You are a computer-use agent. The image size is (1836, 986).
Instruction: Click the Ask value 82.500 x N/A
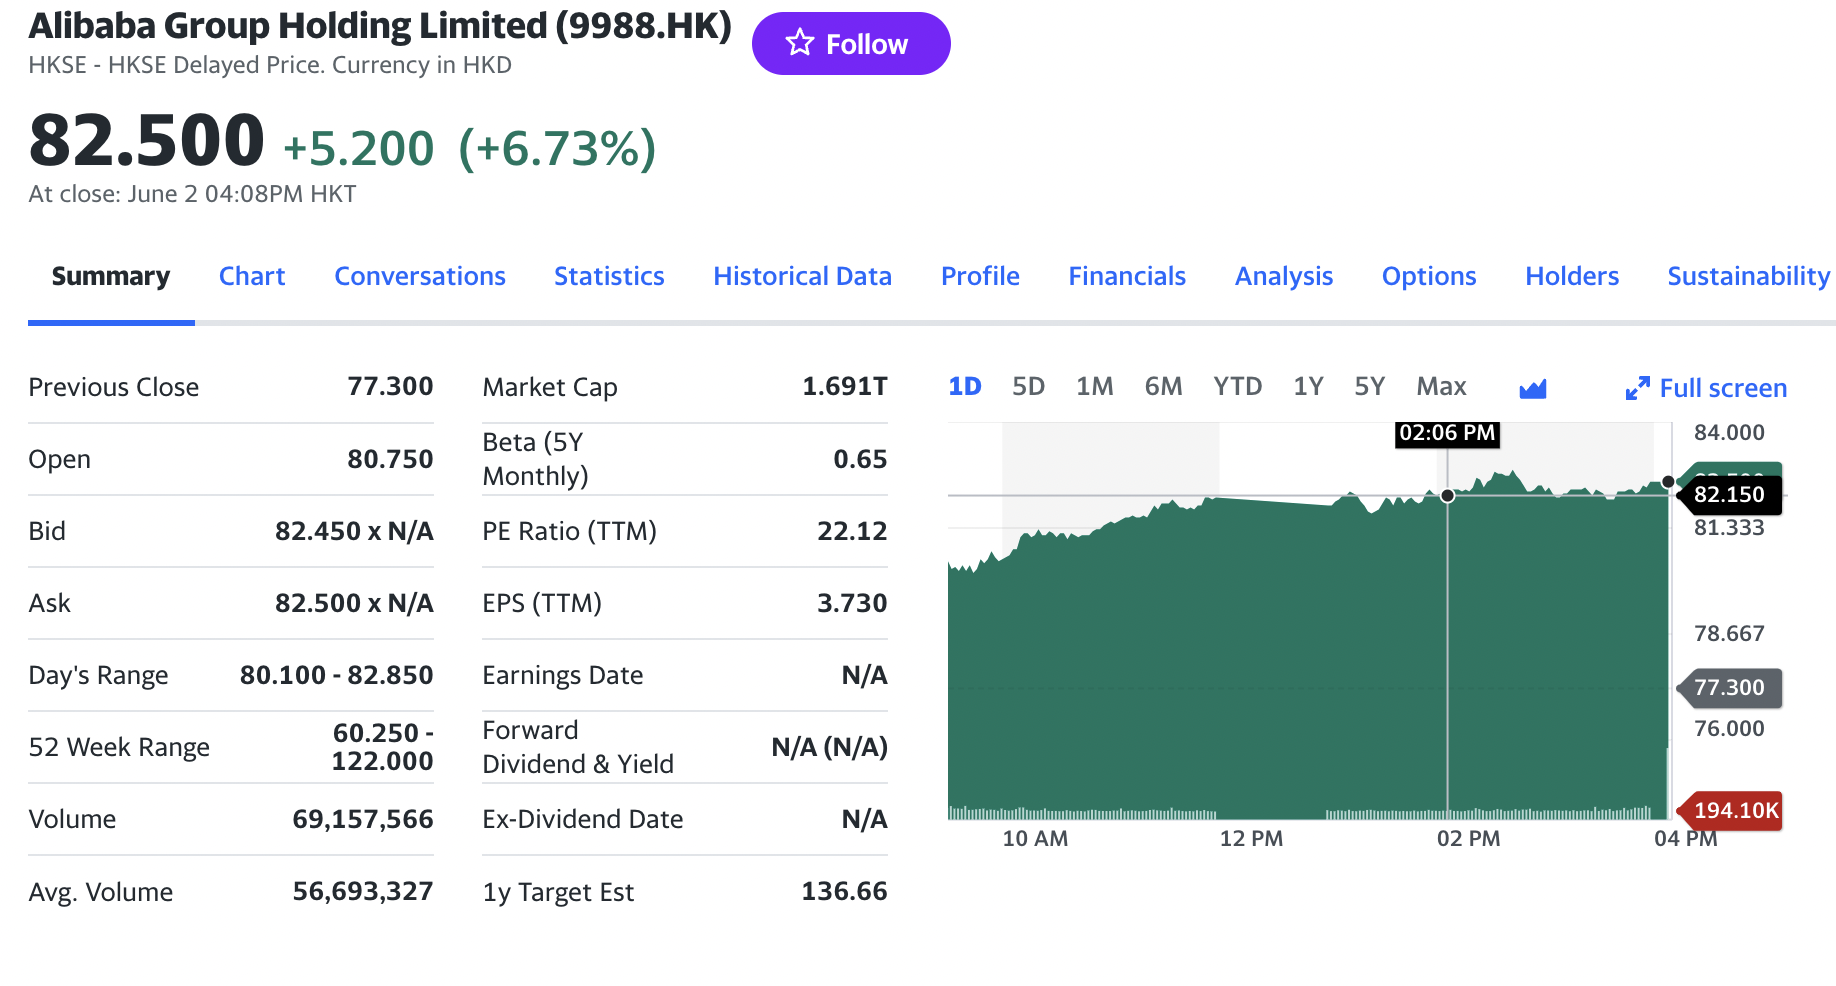[354, 603]
